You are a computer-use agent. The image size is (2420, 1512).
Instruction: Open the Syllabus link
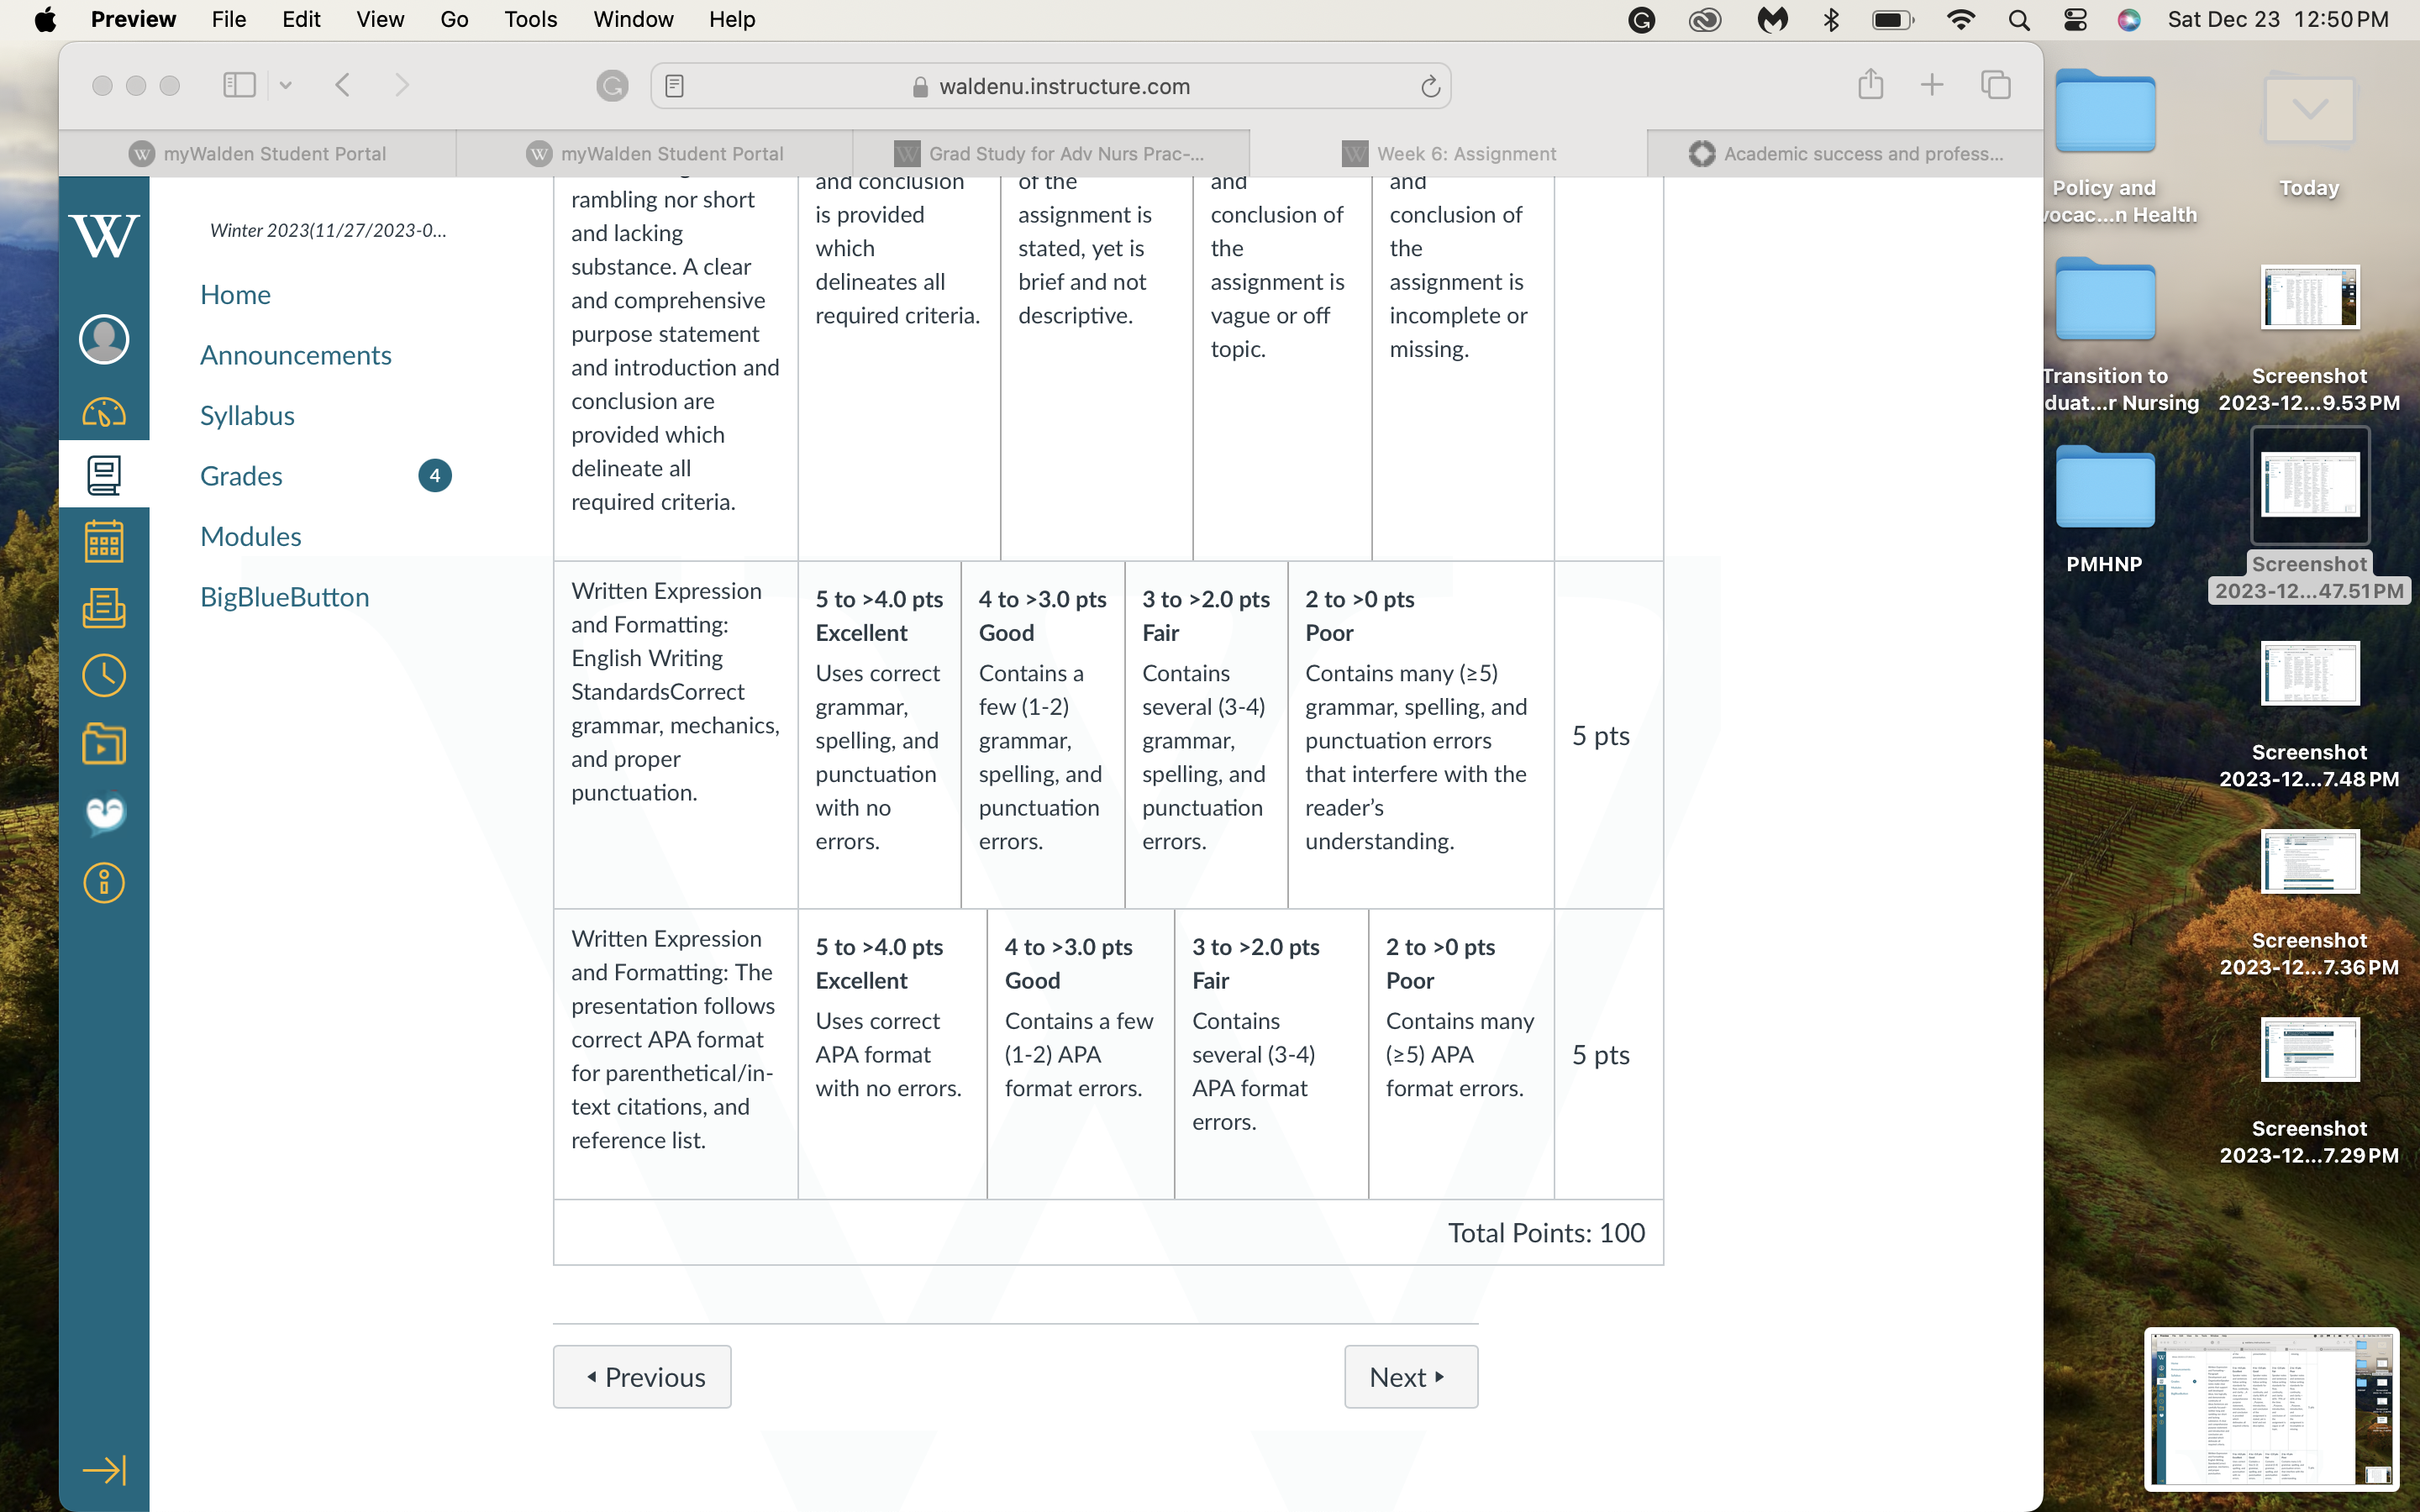[247, 416]
